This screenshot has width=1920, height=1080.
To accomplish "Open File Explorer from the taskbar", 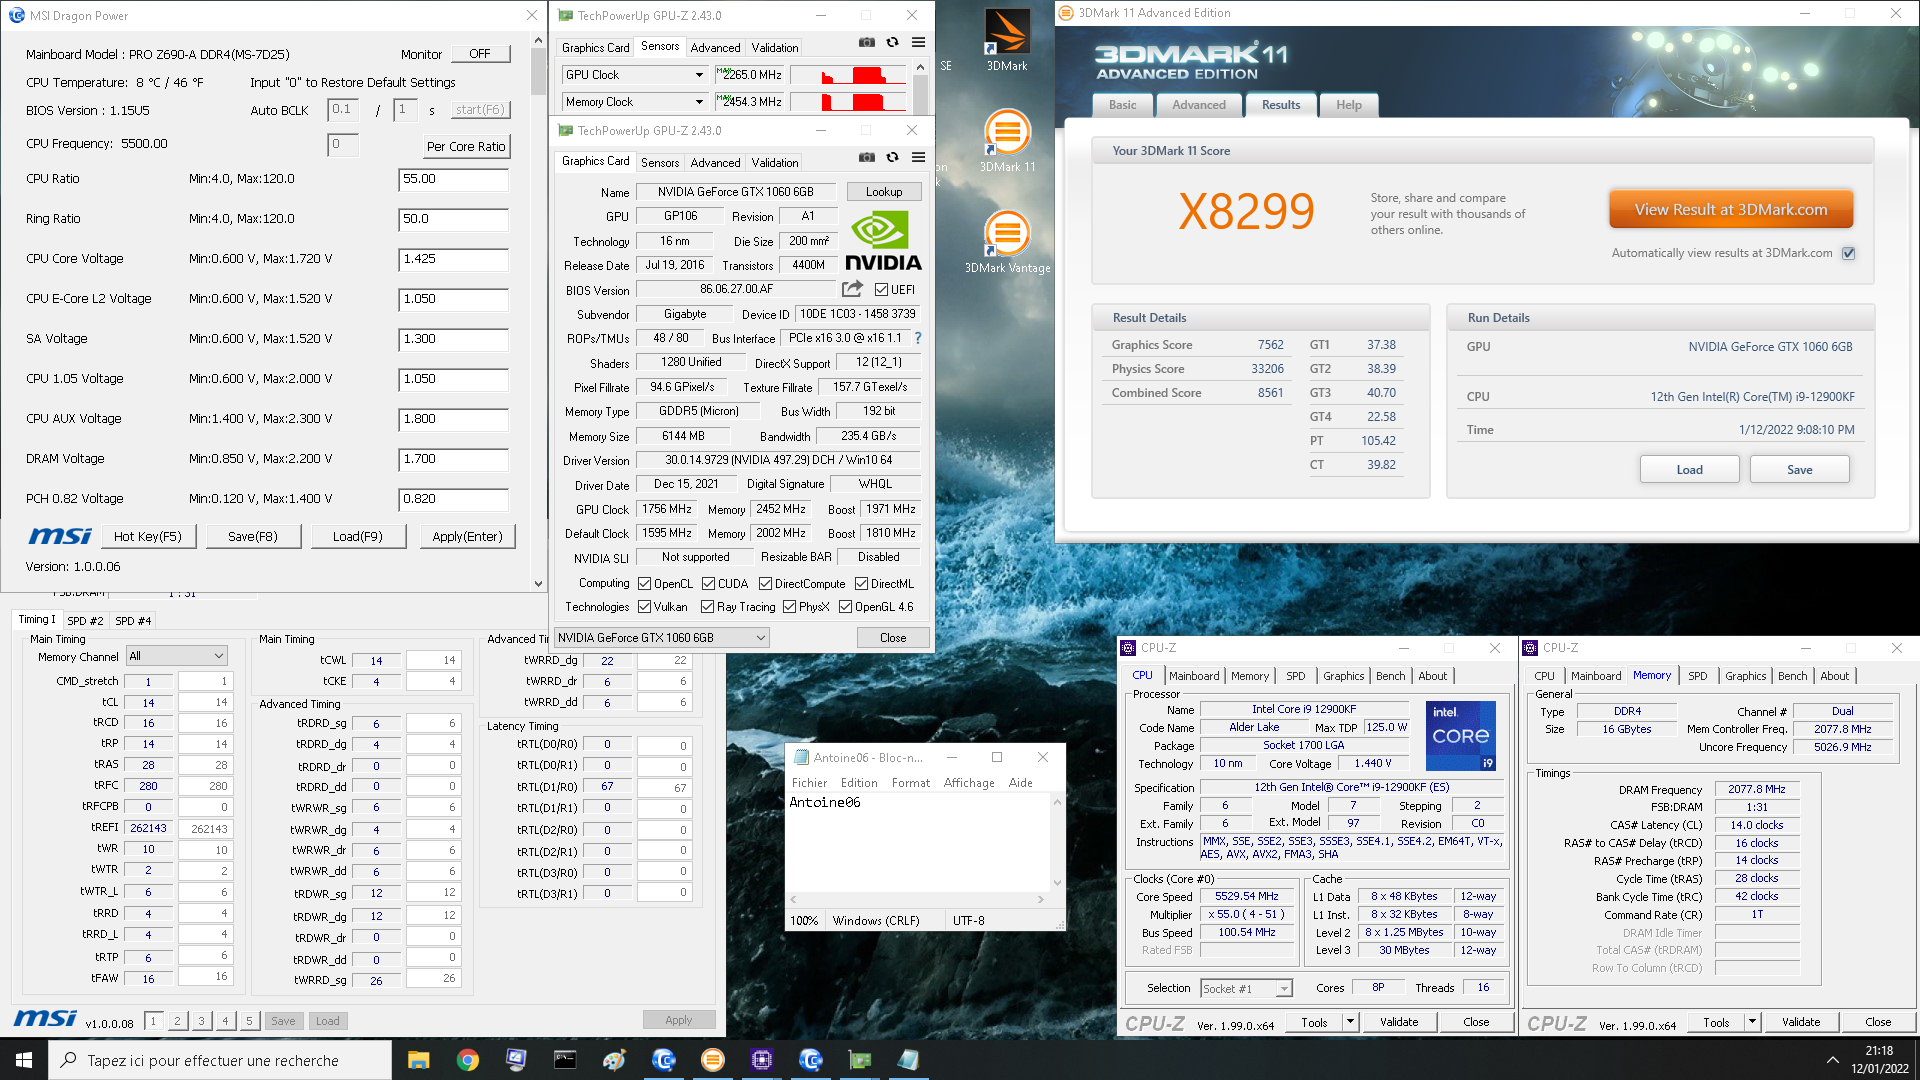I will click(418, 1060).
